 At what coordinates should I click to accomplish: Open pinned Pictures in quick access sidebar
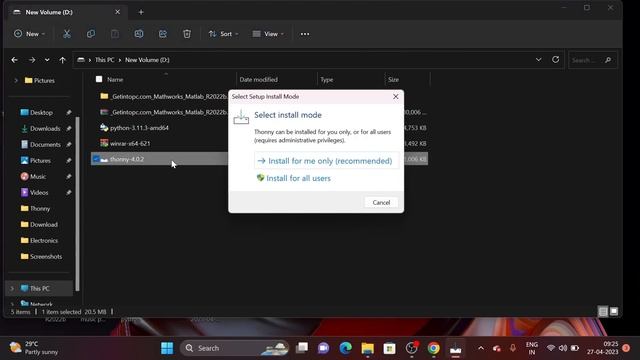41,160
